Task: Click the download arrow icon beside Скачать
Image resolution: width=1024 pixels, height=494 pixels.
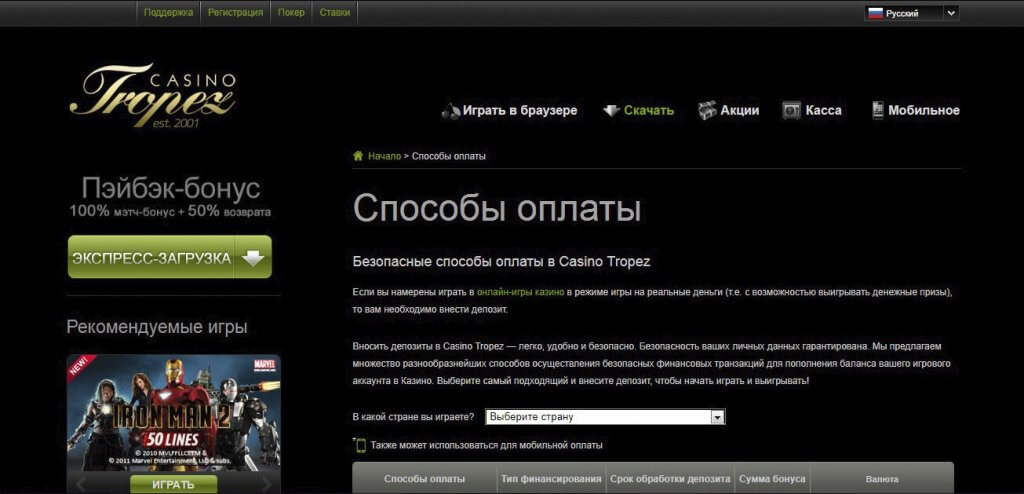Action: click(x=611, y=110)
